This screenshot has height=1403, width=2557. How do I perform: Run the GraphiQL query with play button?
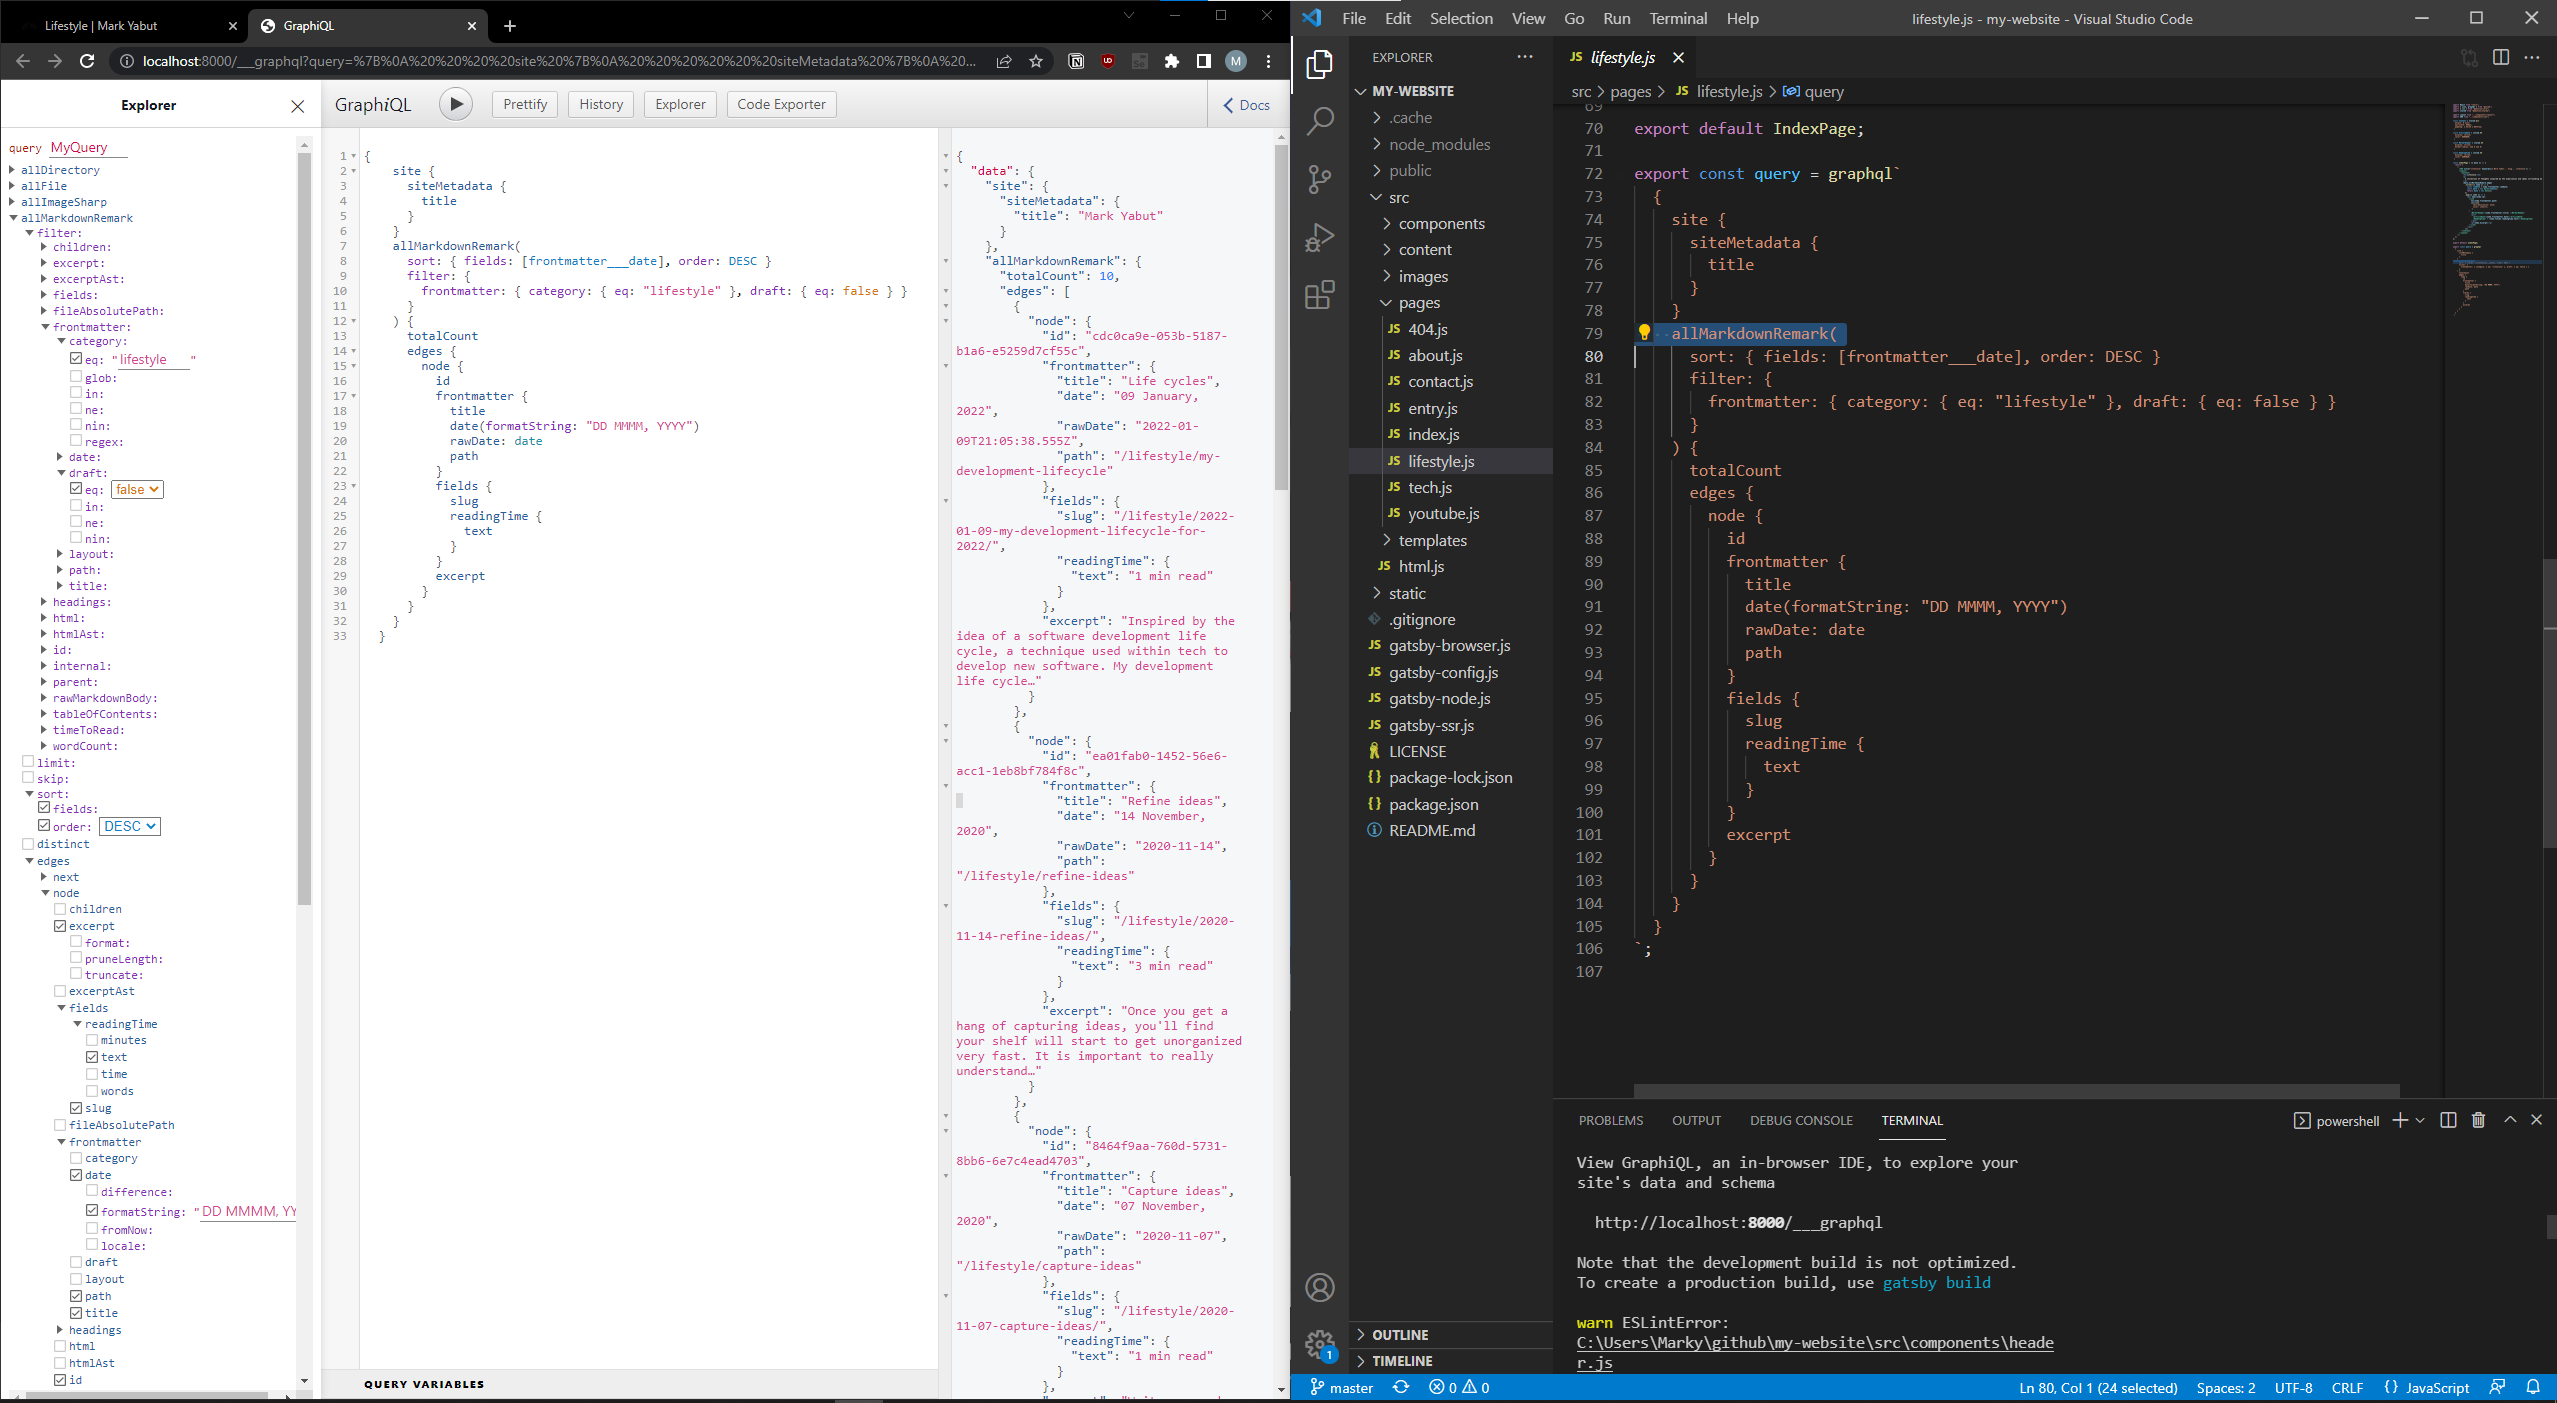pos(456,104)
